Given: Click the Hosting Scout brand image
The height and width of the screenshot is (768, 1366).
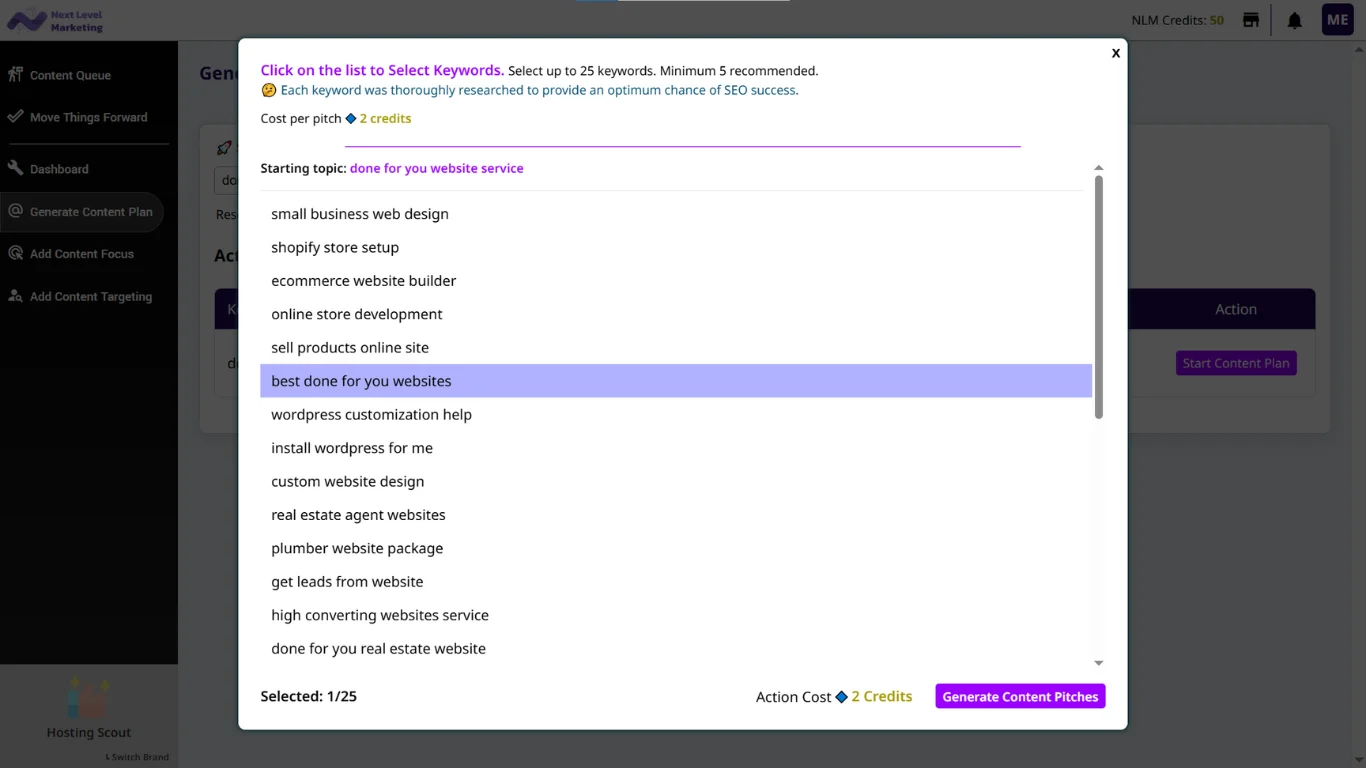Looking at the screenshot, I should [88, 697].
